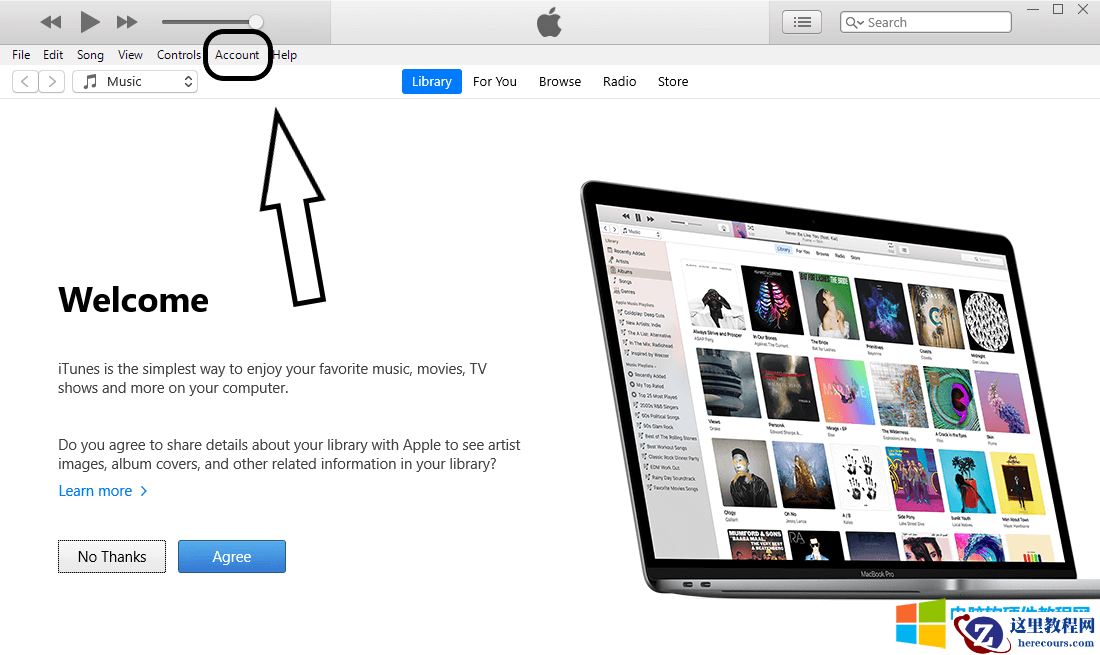Click the Agree button
Screen dimensions: 1100x655
[x=232, y=556]
